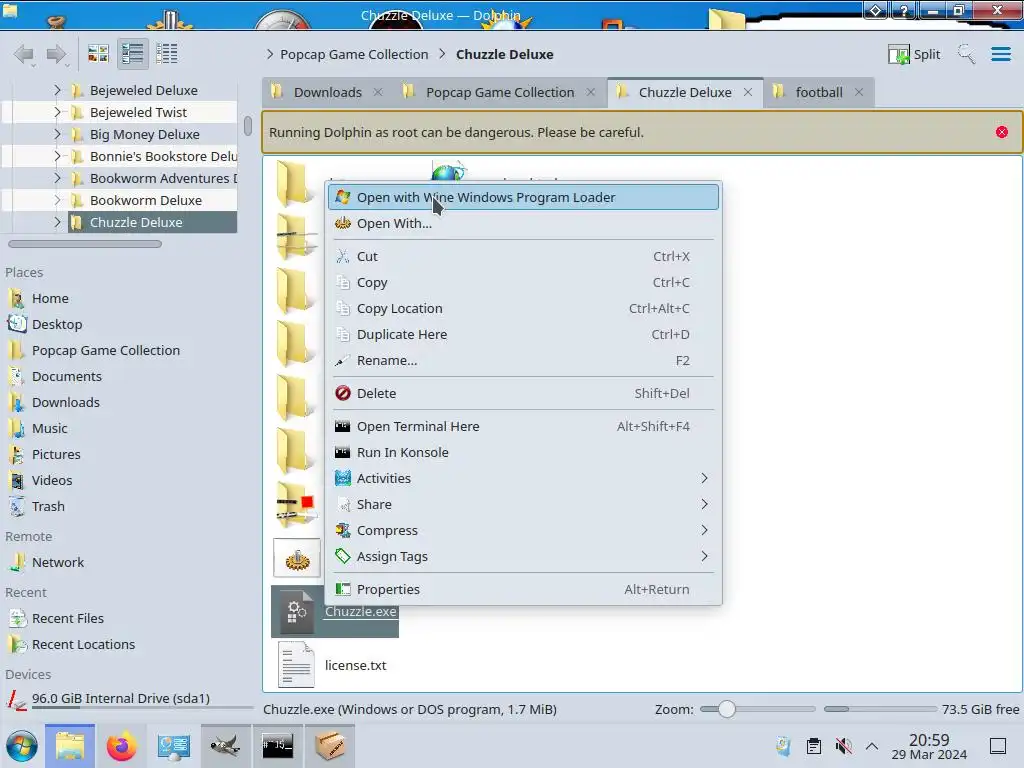The width and height of the screenshot is (1024, 768).
Task: Expand Bonnie's Bookstore Deluxe folder
Action: click(x=57, y=156)
